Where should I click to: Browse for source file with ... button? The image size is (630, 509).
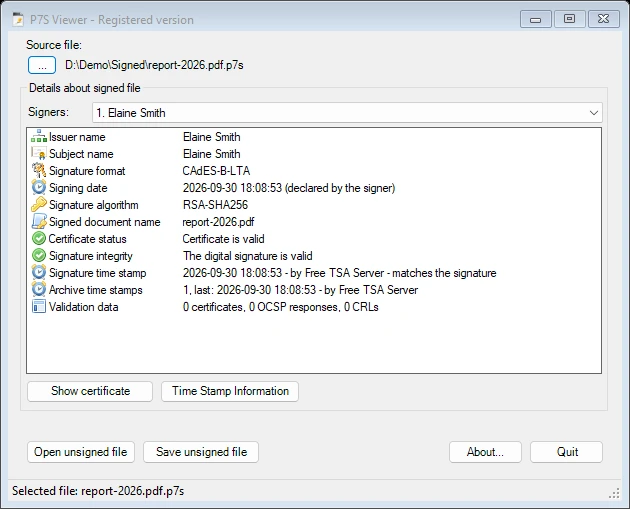click(42, 65)
